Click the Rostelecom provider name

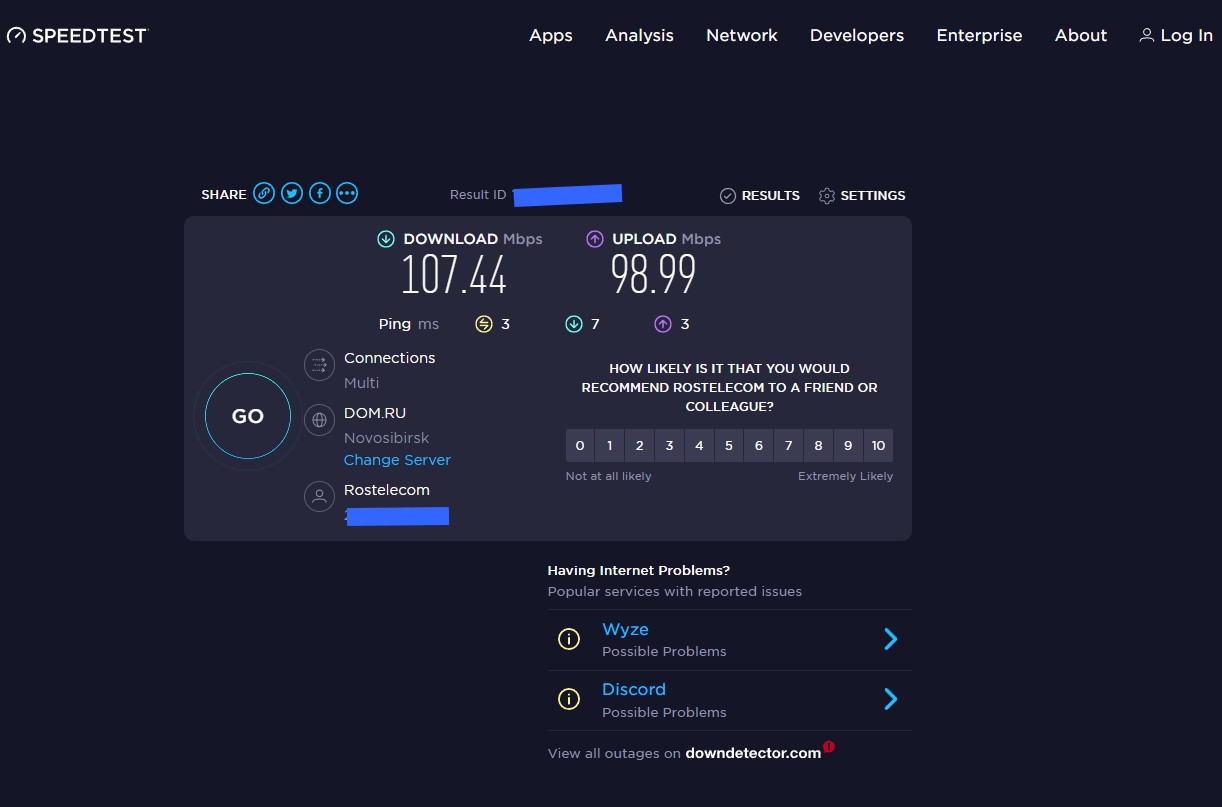coord(387,490)
